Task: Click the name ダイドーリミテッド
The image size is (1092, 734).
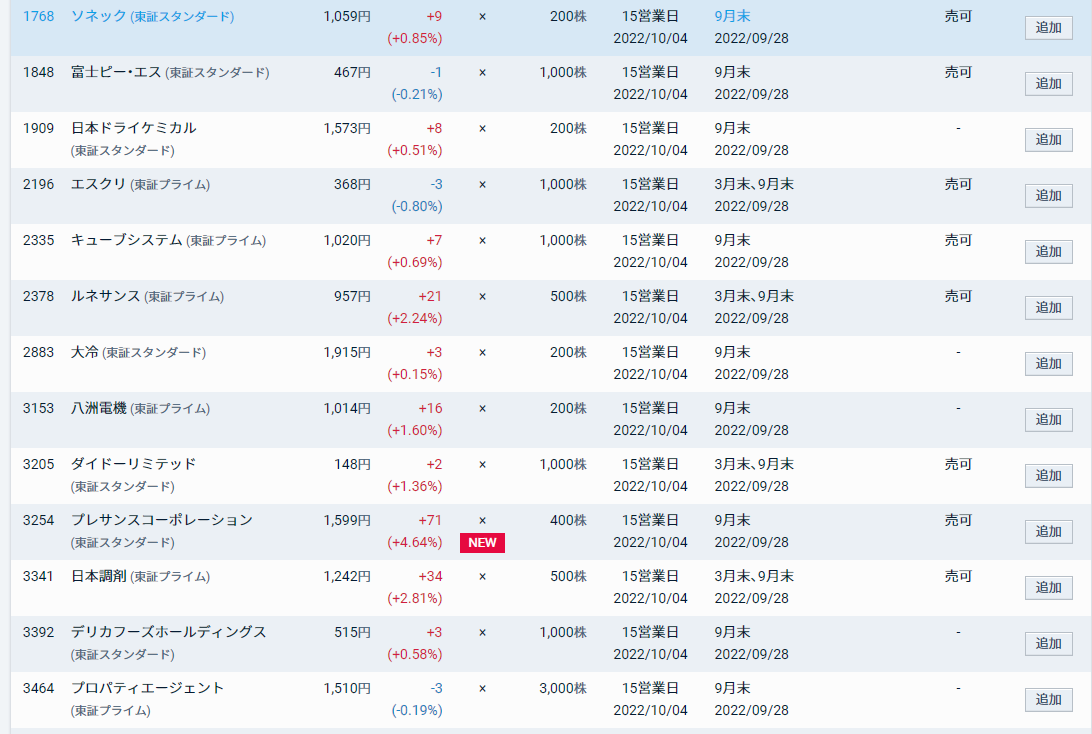Action: 134,464
